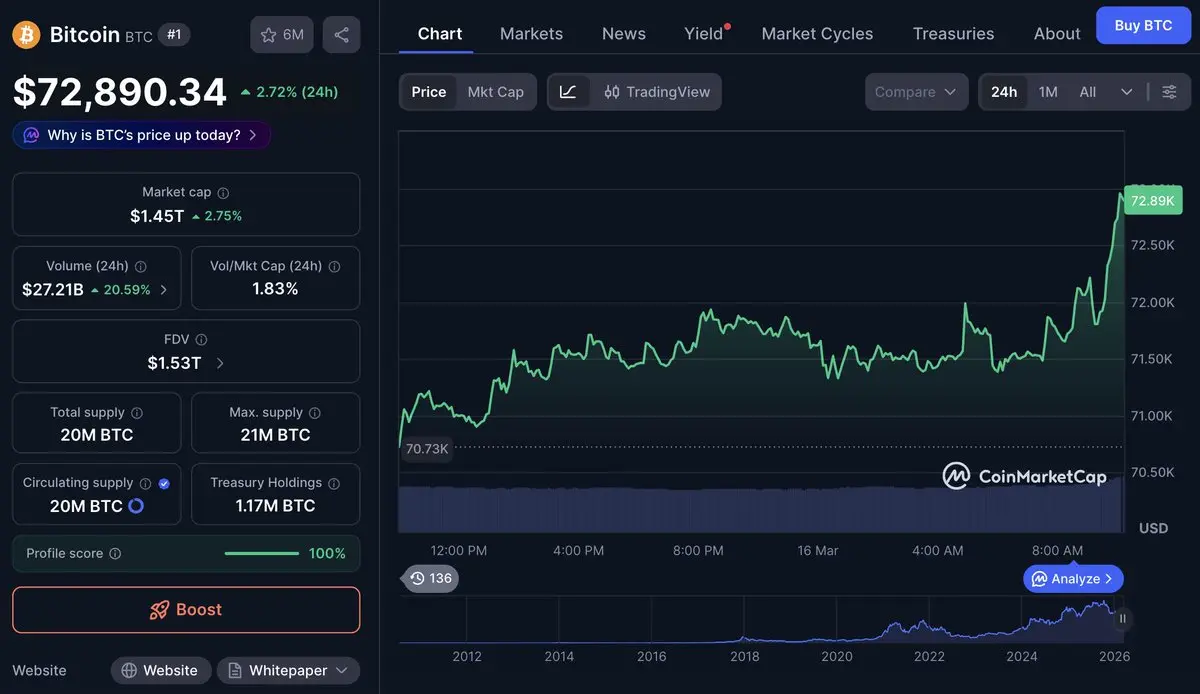Expand the Whitepaper dropdown
The height and width of the screenshot is (694, 1200).
coord(288,670)
